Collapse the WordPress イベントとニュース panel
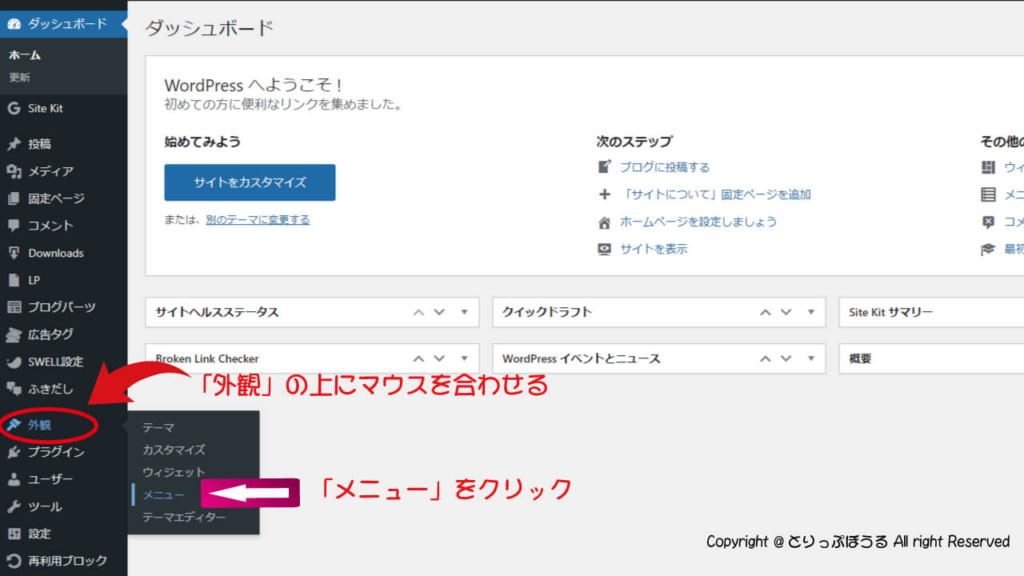 pyautogui.click(x=811, y=359)
